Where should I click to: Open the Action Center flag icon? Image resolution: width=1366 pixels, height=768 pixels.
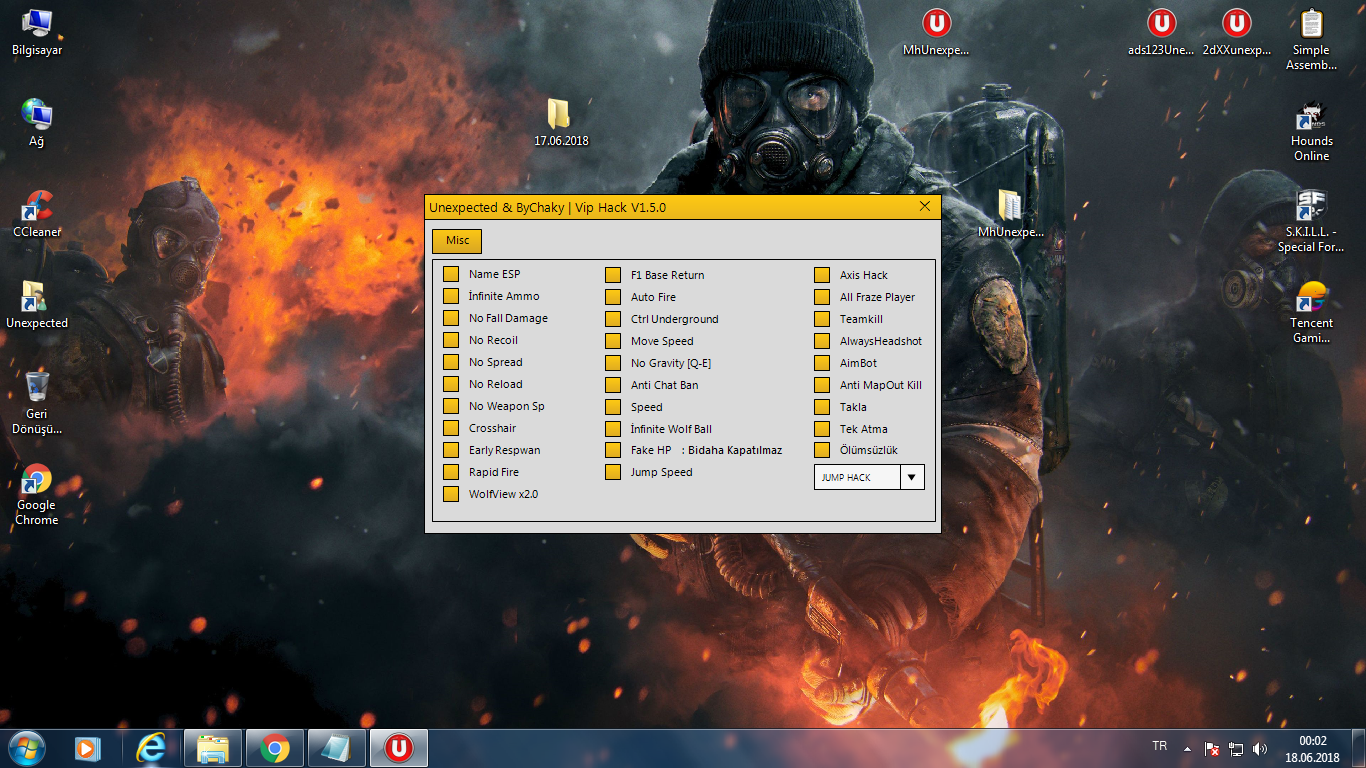coord(1212,748)
